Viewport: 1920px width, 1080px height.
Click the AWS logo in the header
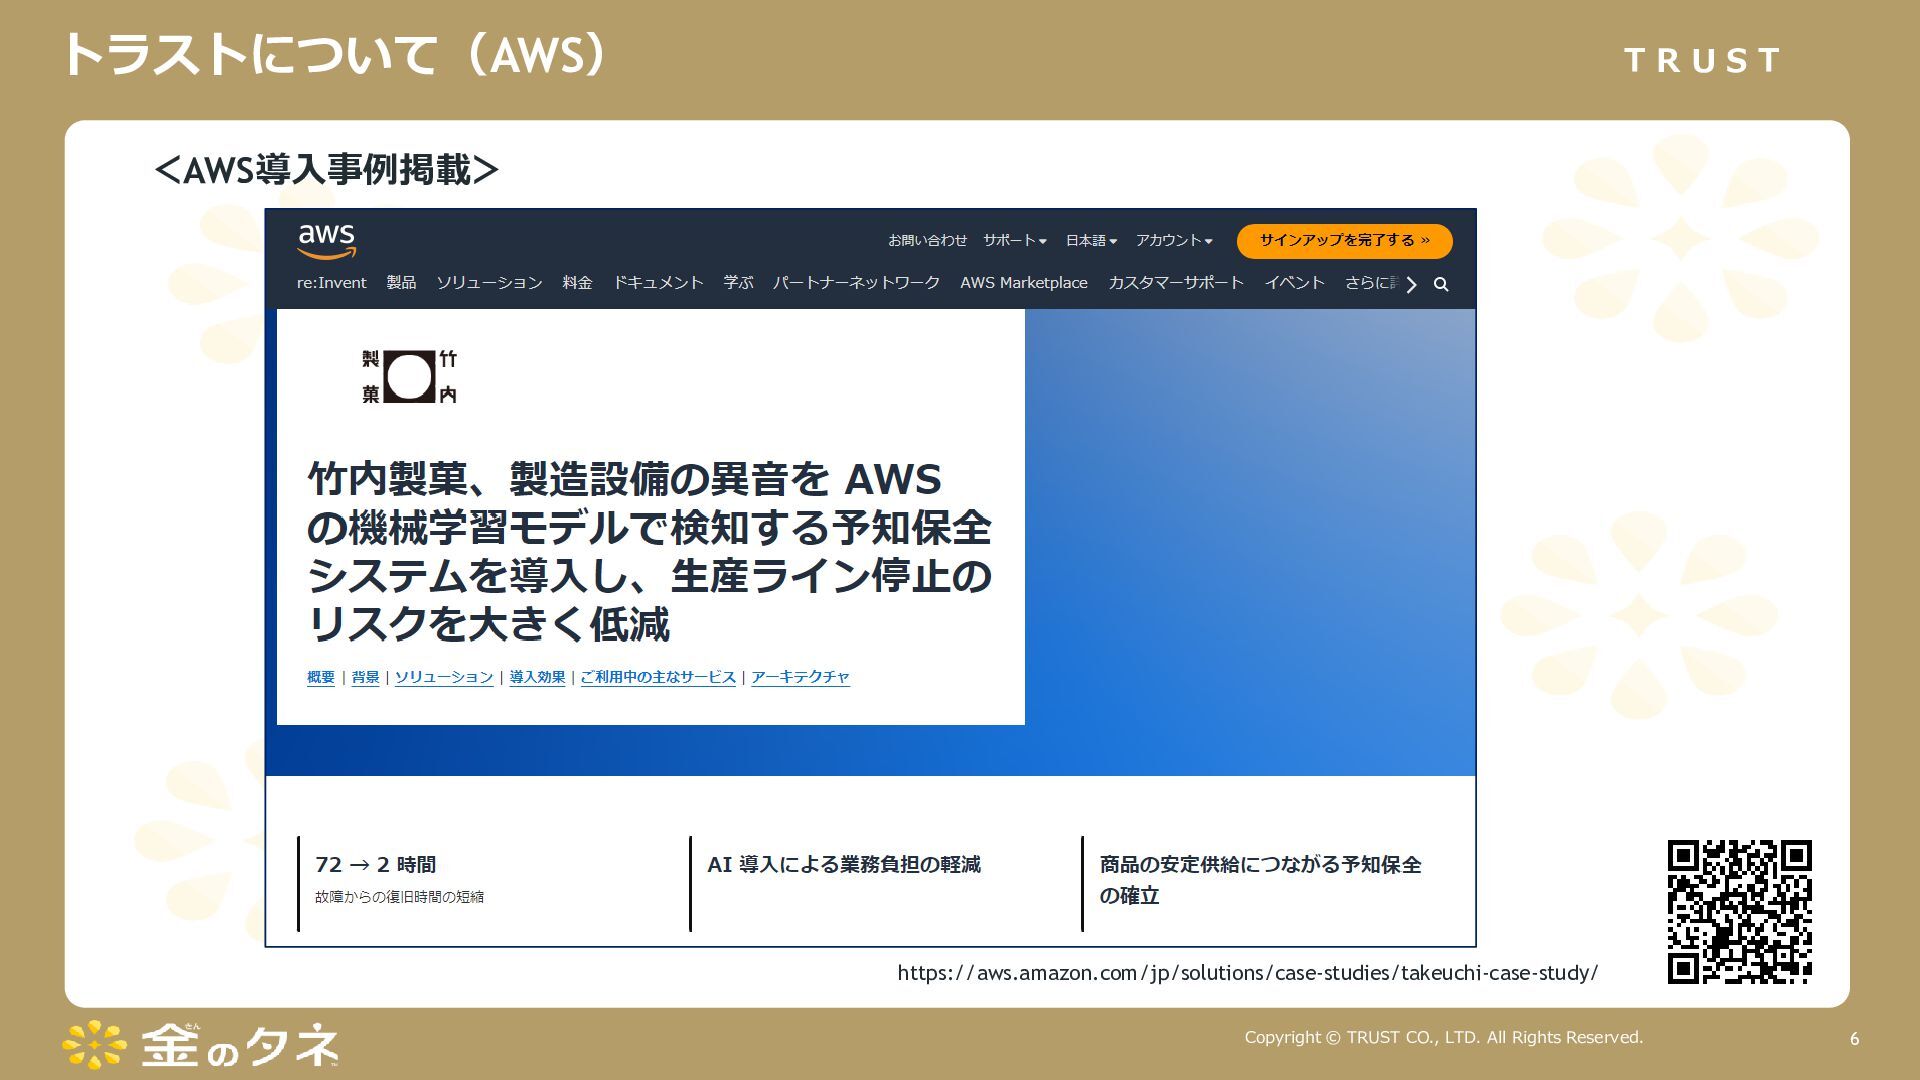pyautogui.click(x=326, y=241)
